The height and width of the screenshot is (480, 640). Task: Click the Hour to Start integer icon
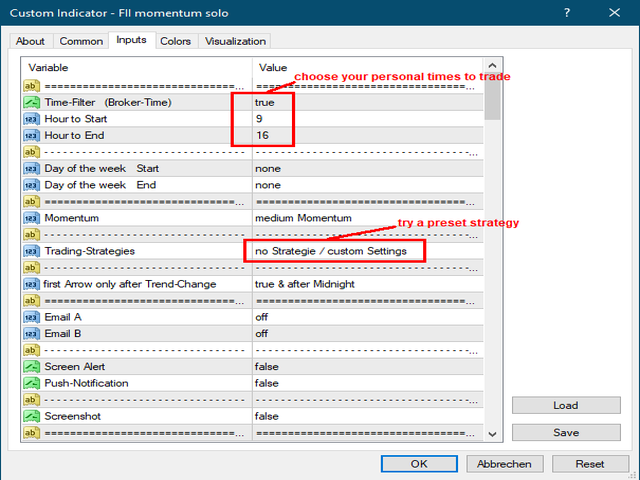click(x=31, y=119)
